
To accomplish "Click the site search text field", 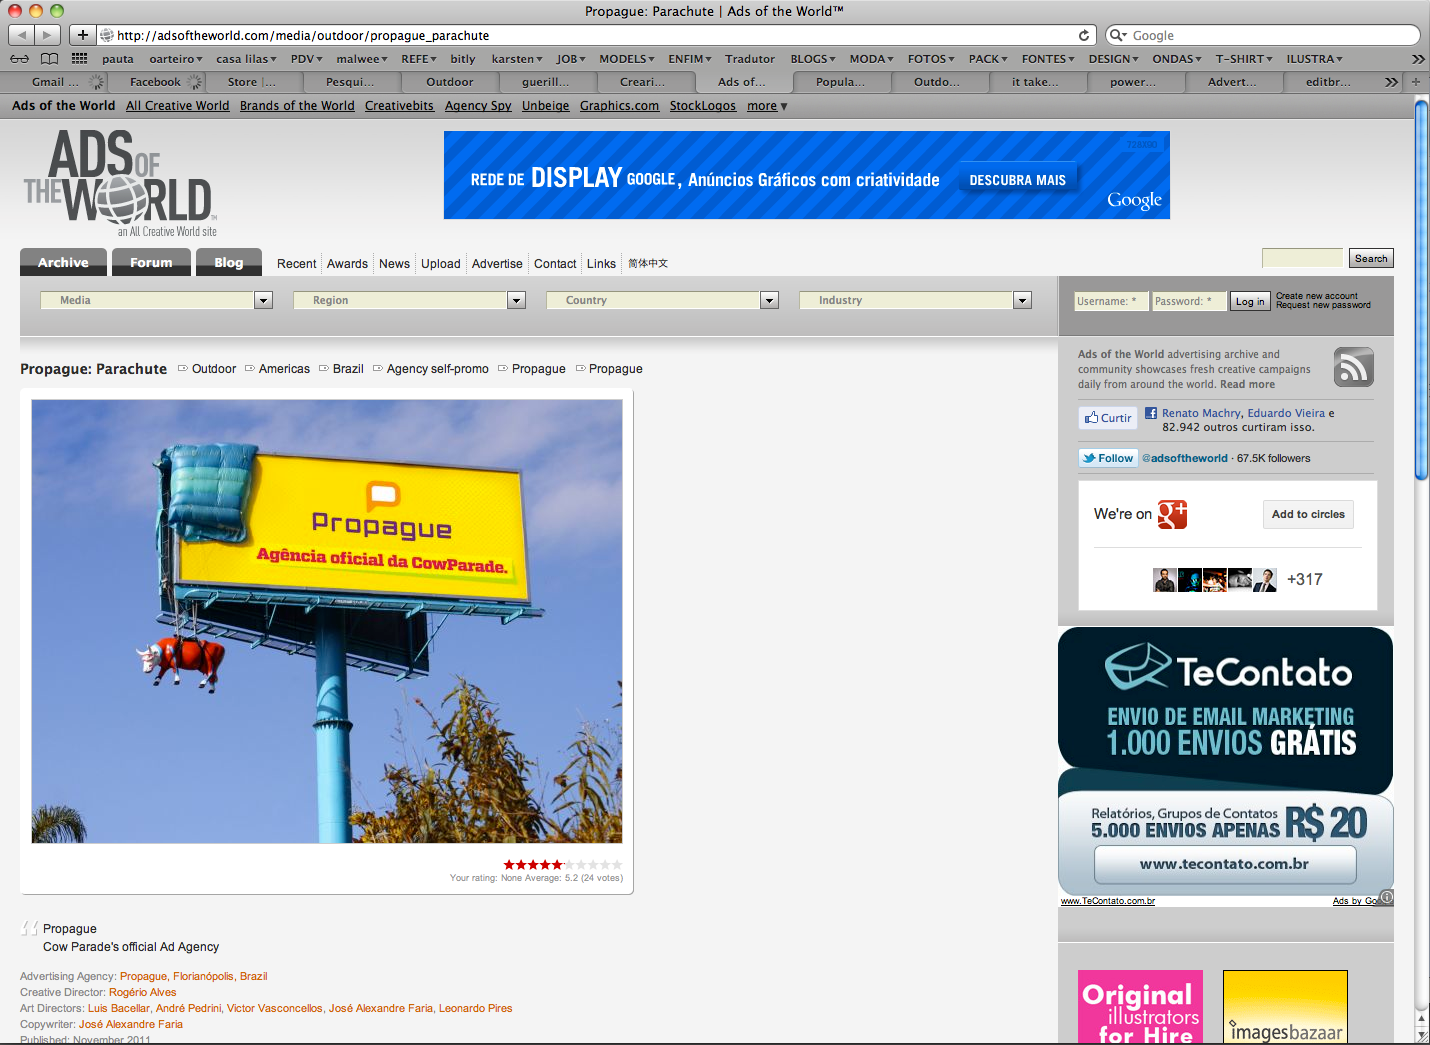I will [1302, 258].
